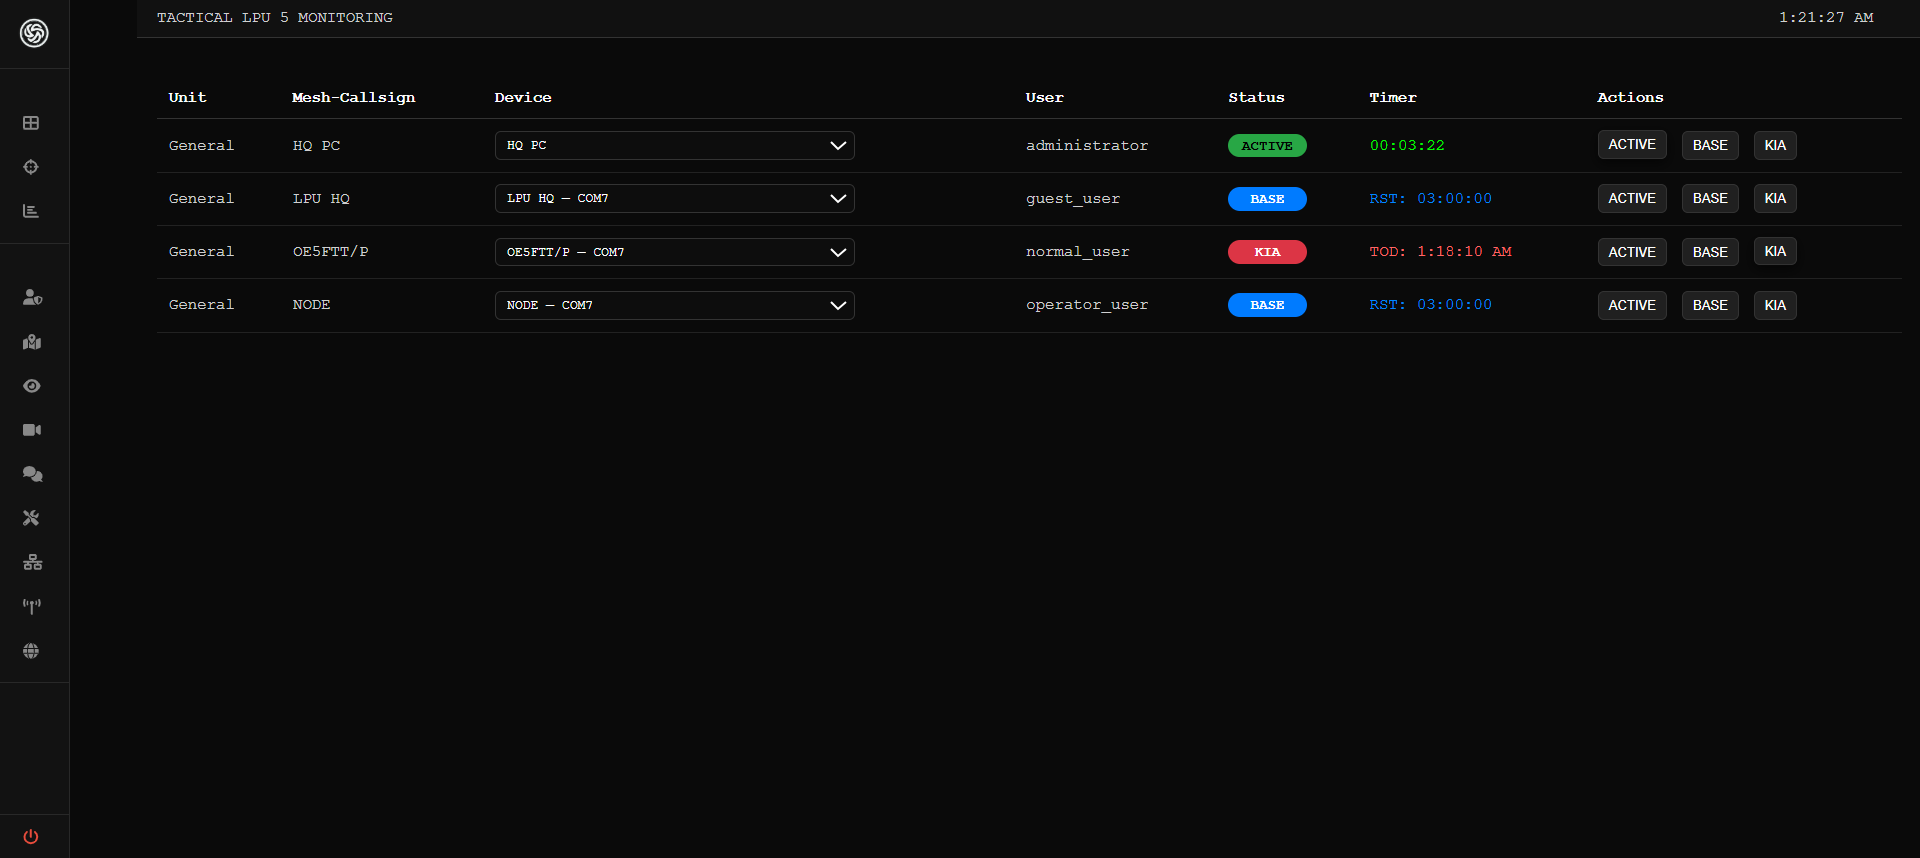Click the eye monitoring icon in sidebar
1920x858 pixels.
pos(32,386)
